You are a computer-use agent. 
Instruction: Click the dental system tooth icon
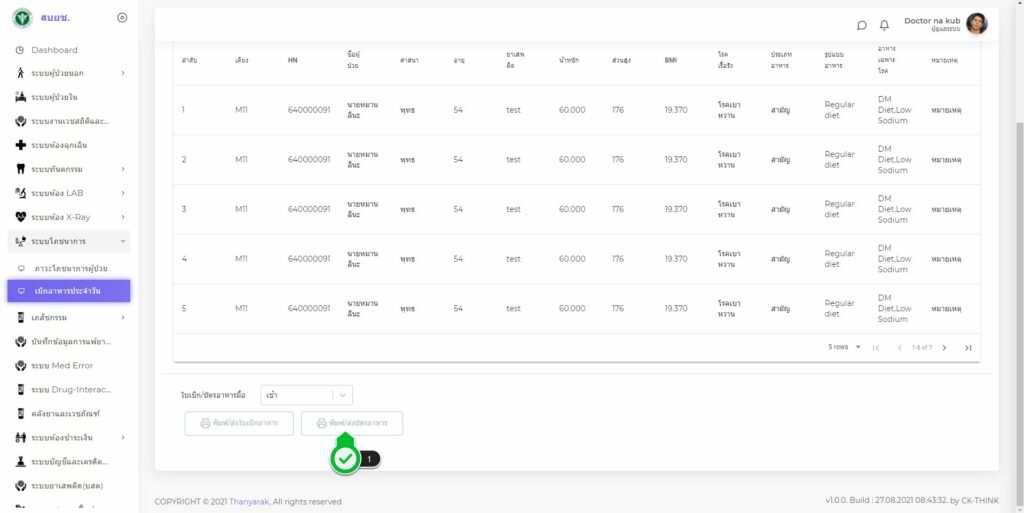(21, 169)
